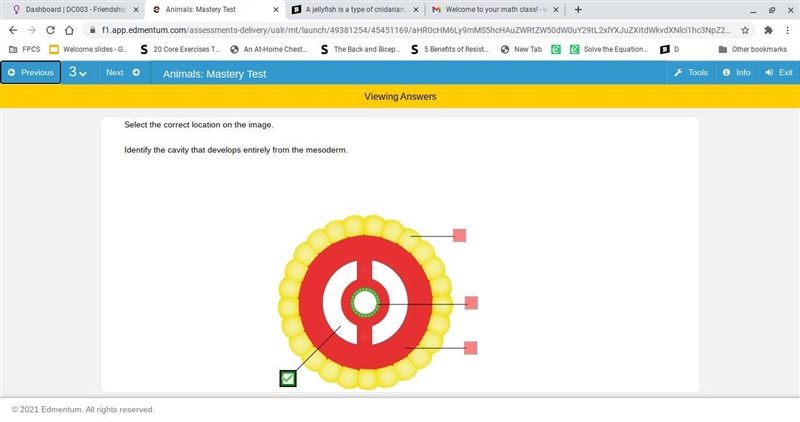The width and height of the screenshot is (800, 422).
Task: Open the 5 Benefits of Resist bookmark
Action: point(451,49)
